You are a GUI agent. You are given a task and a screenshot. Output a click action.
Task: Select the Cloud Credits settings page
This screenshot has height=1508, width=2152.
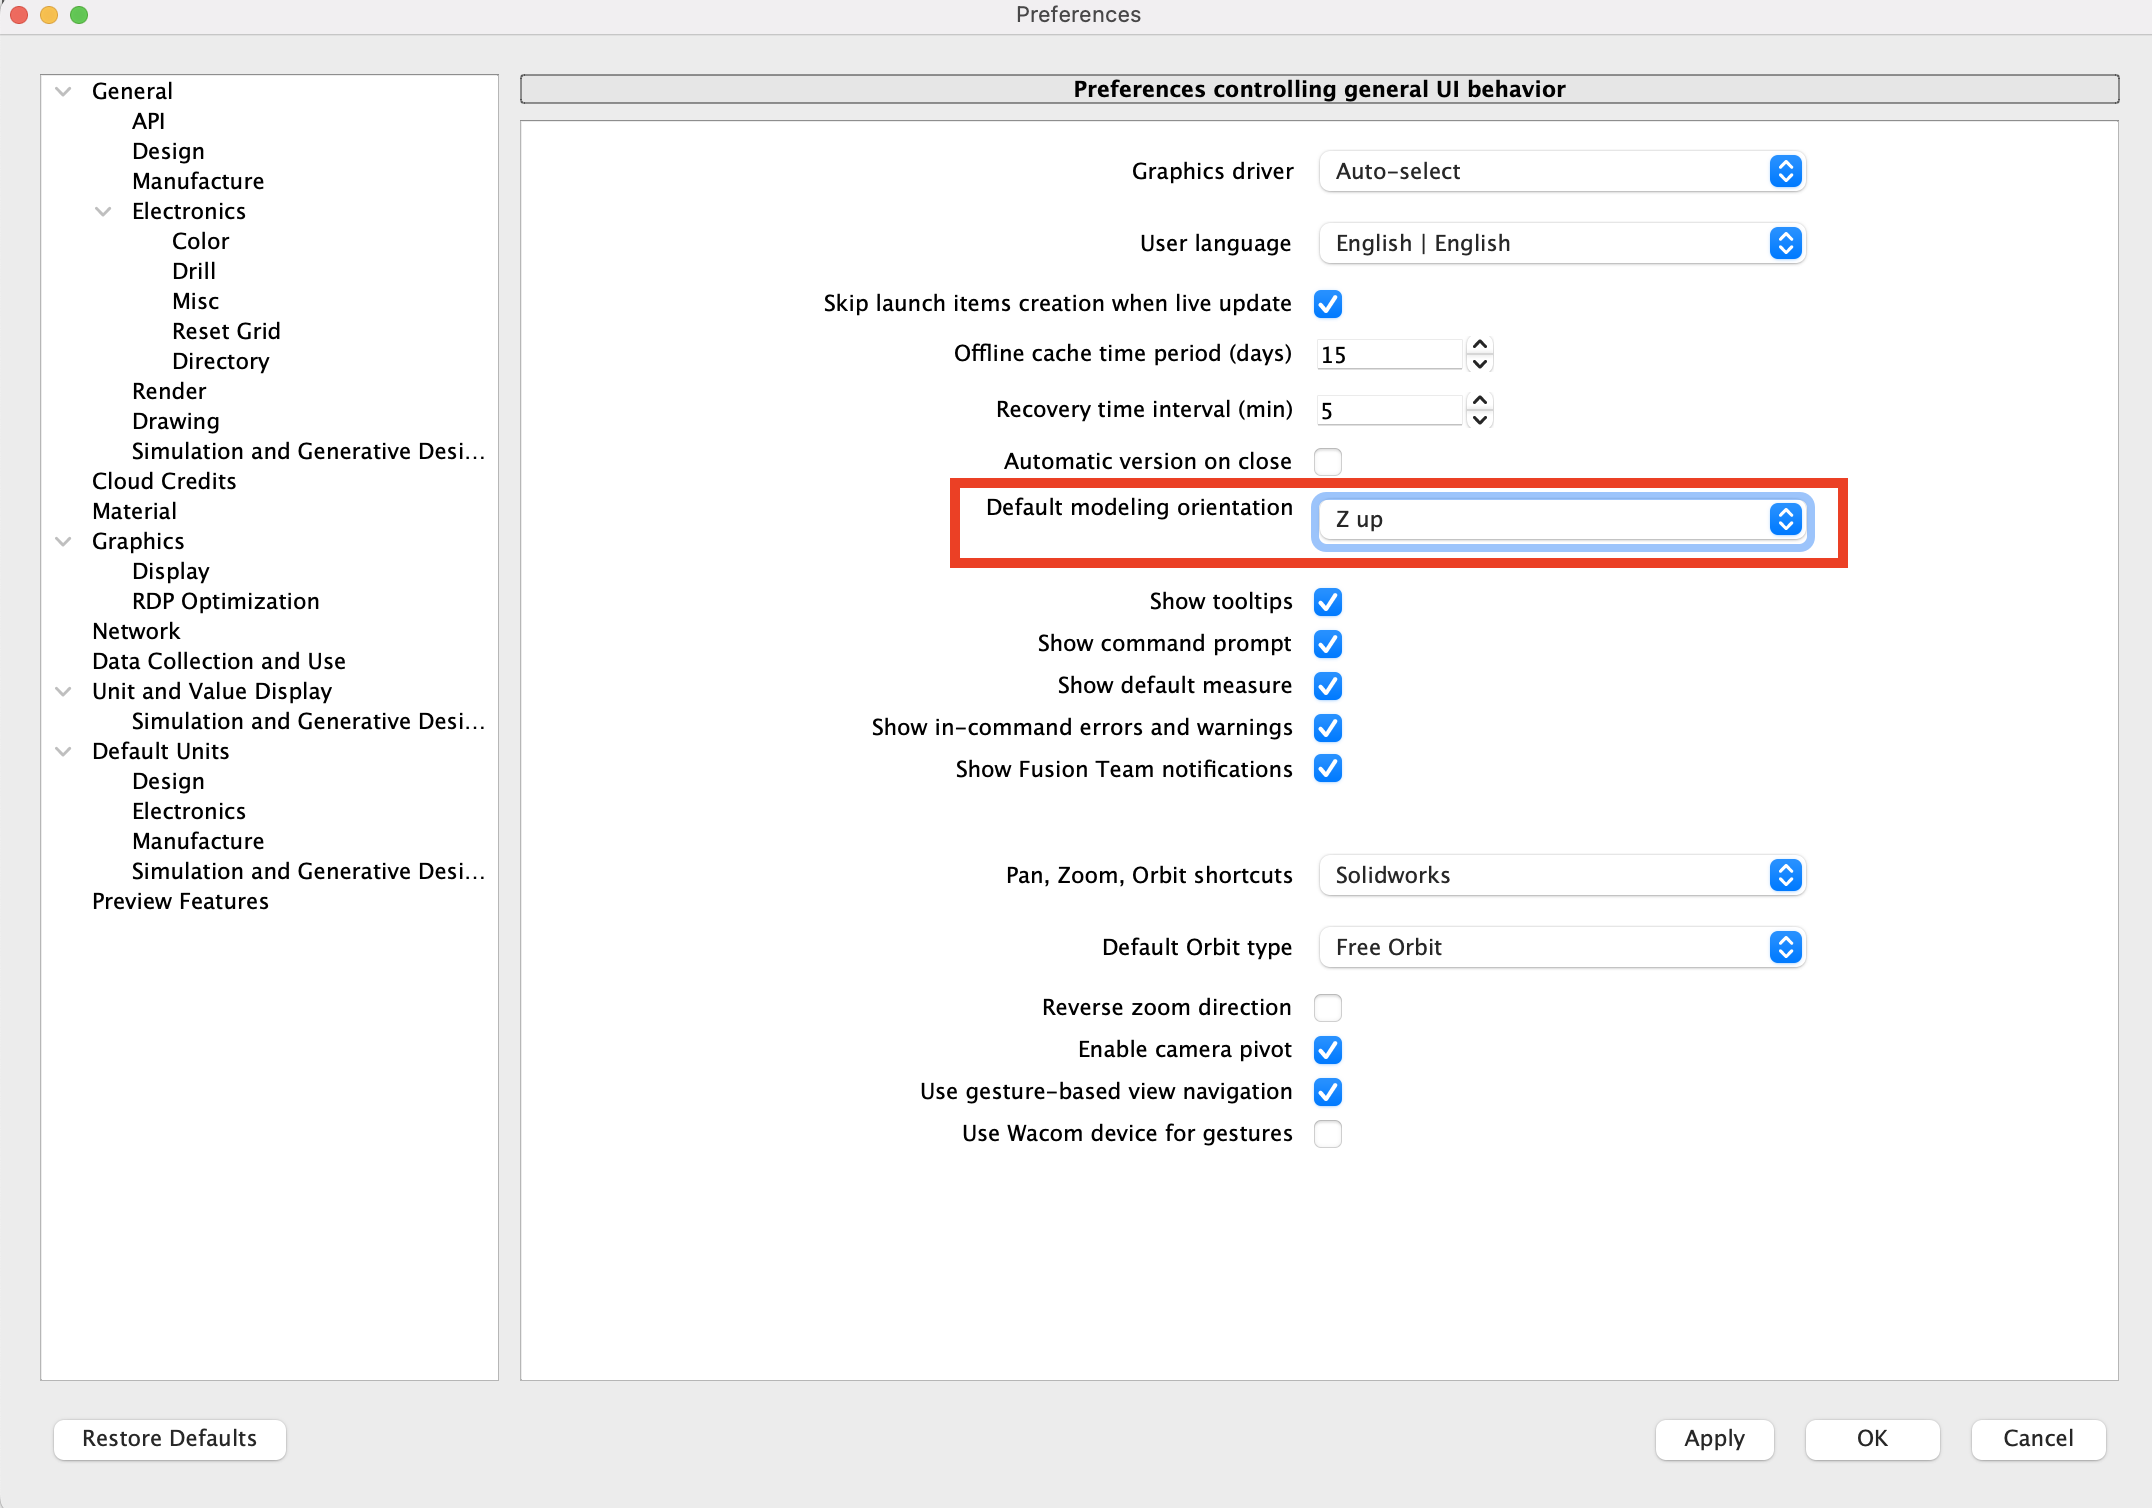163,481
